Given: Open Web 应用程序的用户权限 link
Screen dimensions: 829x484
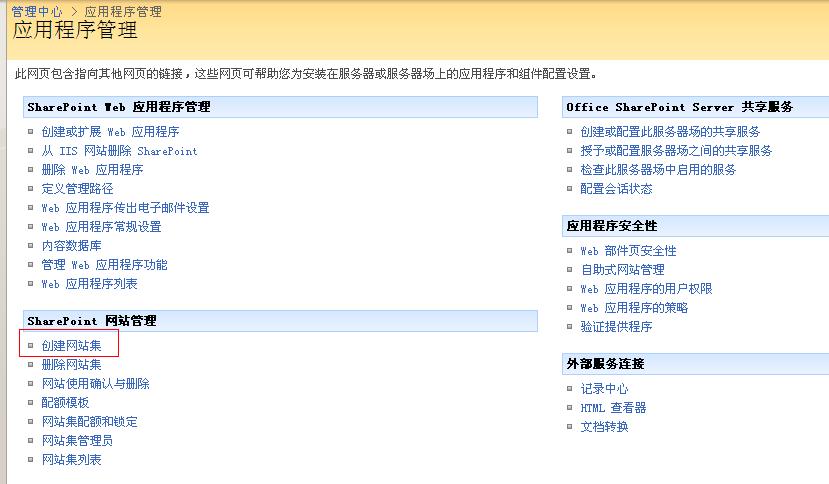Looking at the screenshot, I should (x=646, y=289).
